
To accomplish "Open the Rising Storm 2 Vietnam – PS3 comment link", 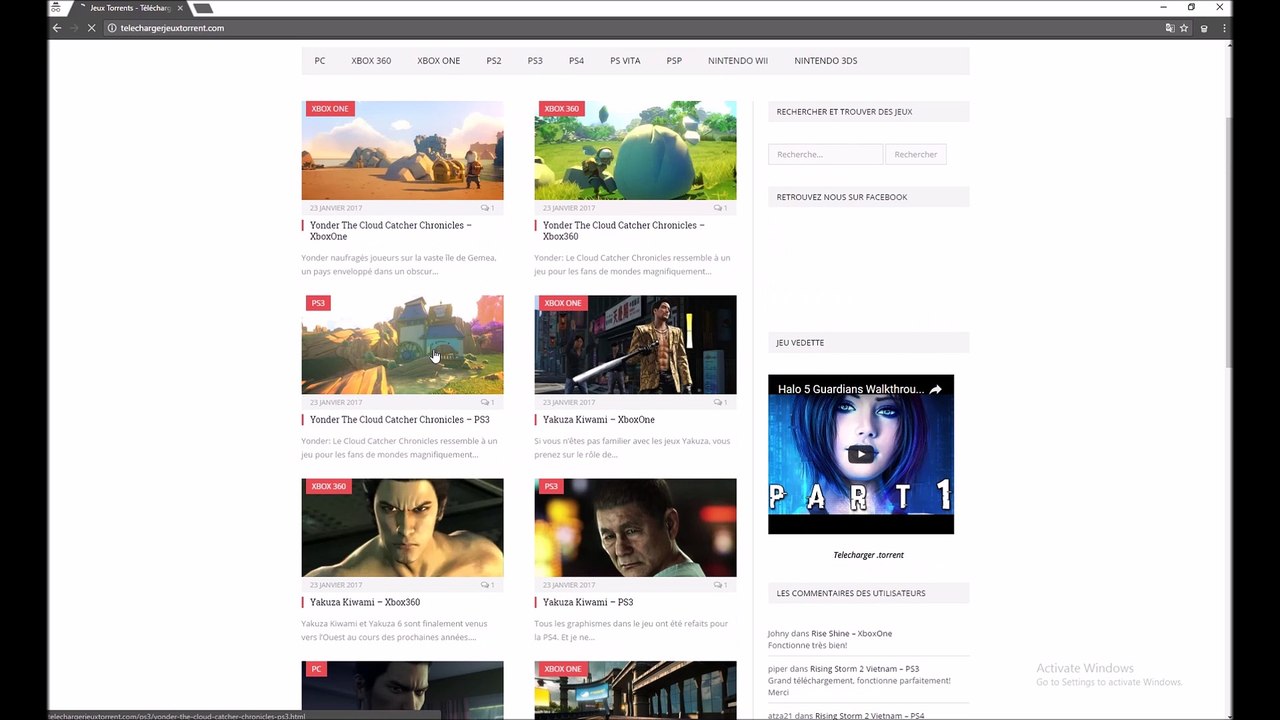I will click(x=865, y=669).
